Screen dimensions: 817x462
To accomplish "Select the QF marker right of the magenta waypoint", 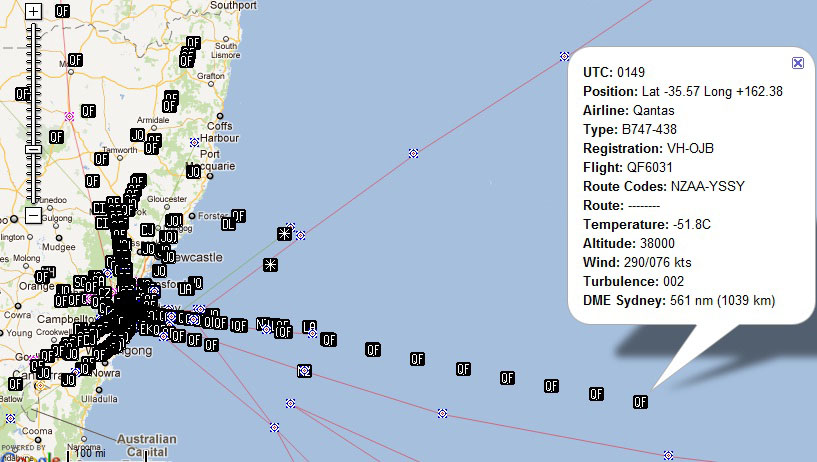I will [88, 110].
